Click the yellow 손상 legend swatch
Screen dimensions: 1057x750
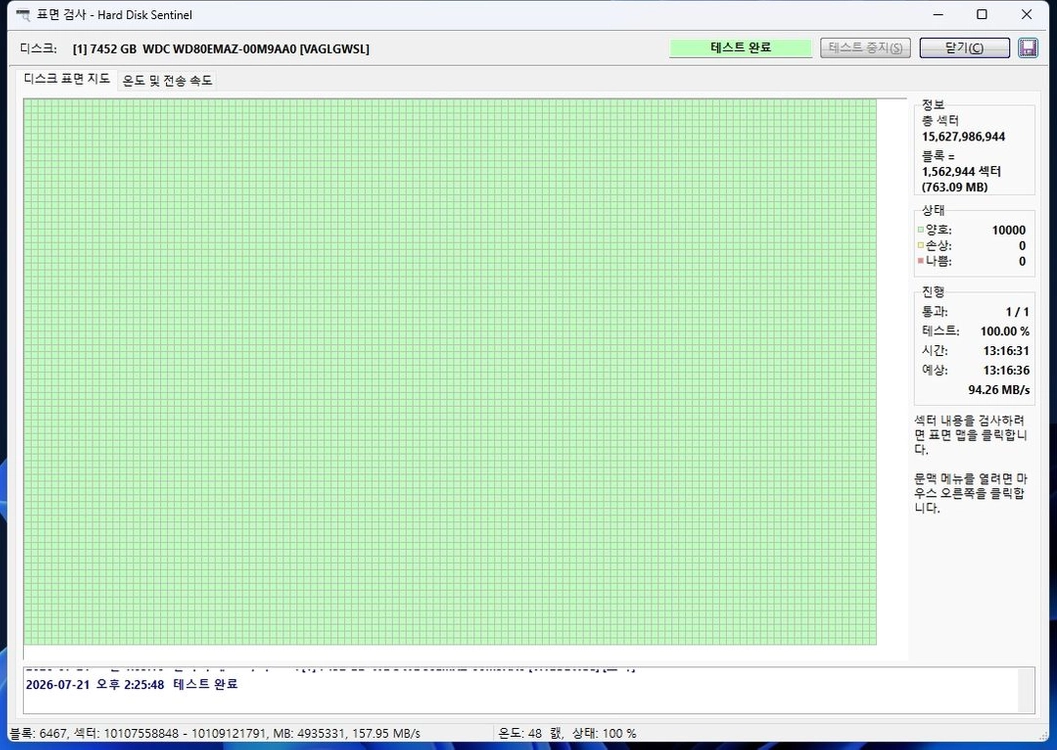(920, 246)
